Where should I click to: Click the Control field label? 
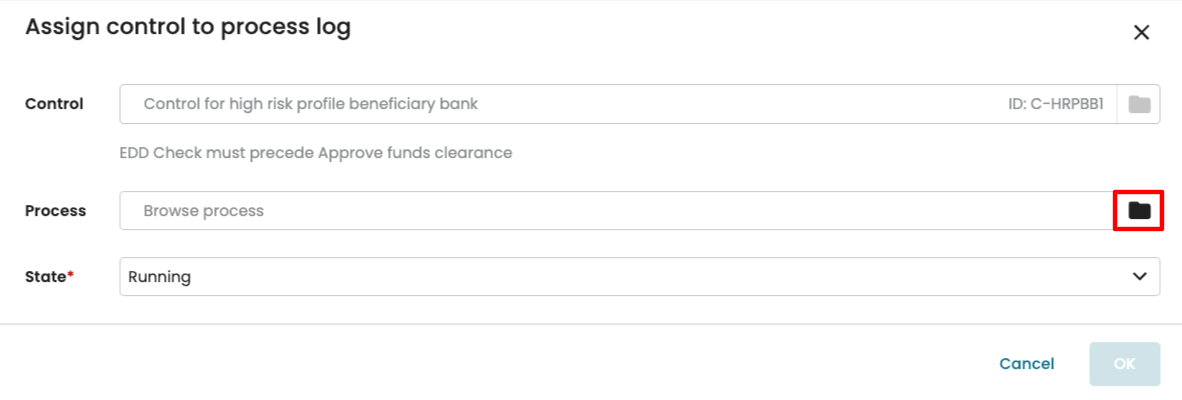tap(54, 104)
